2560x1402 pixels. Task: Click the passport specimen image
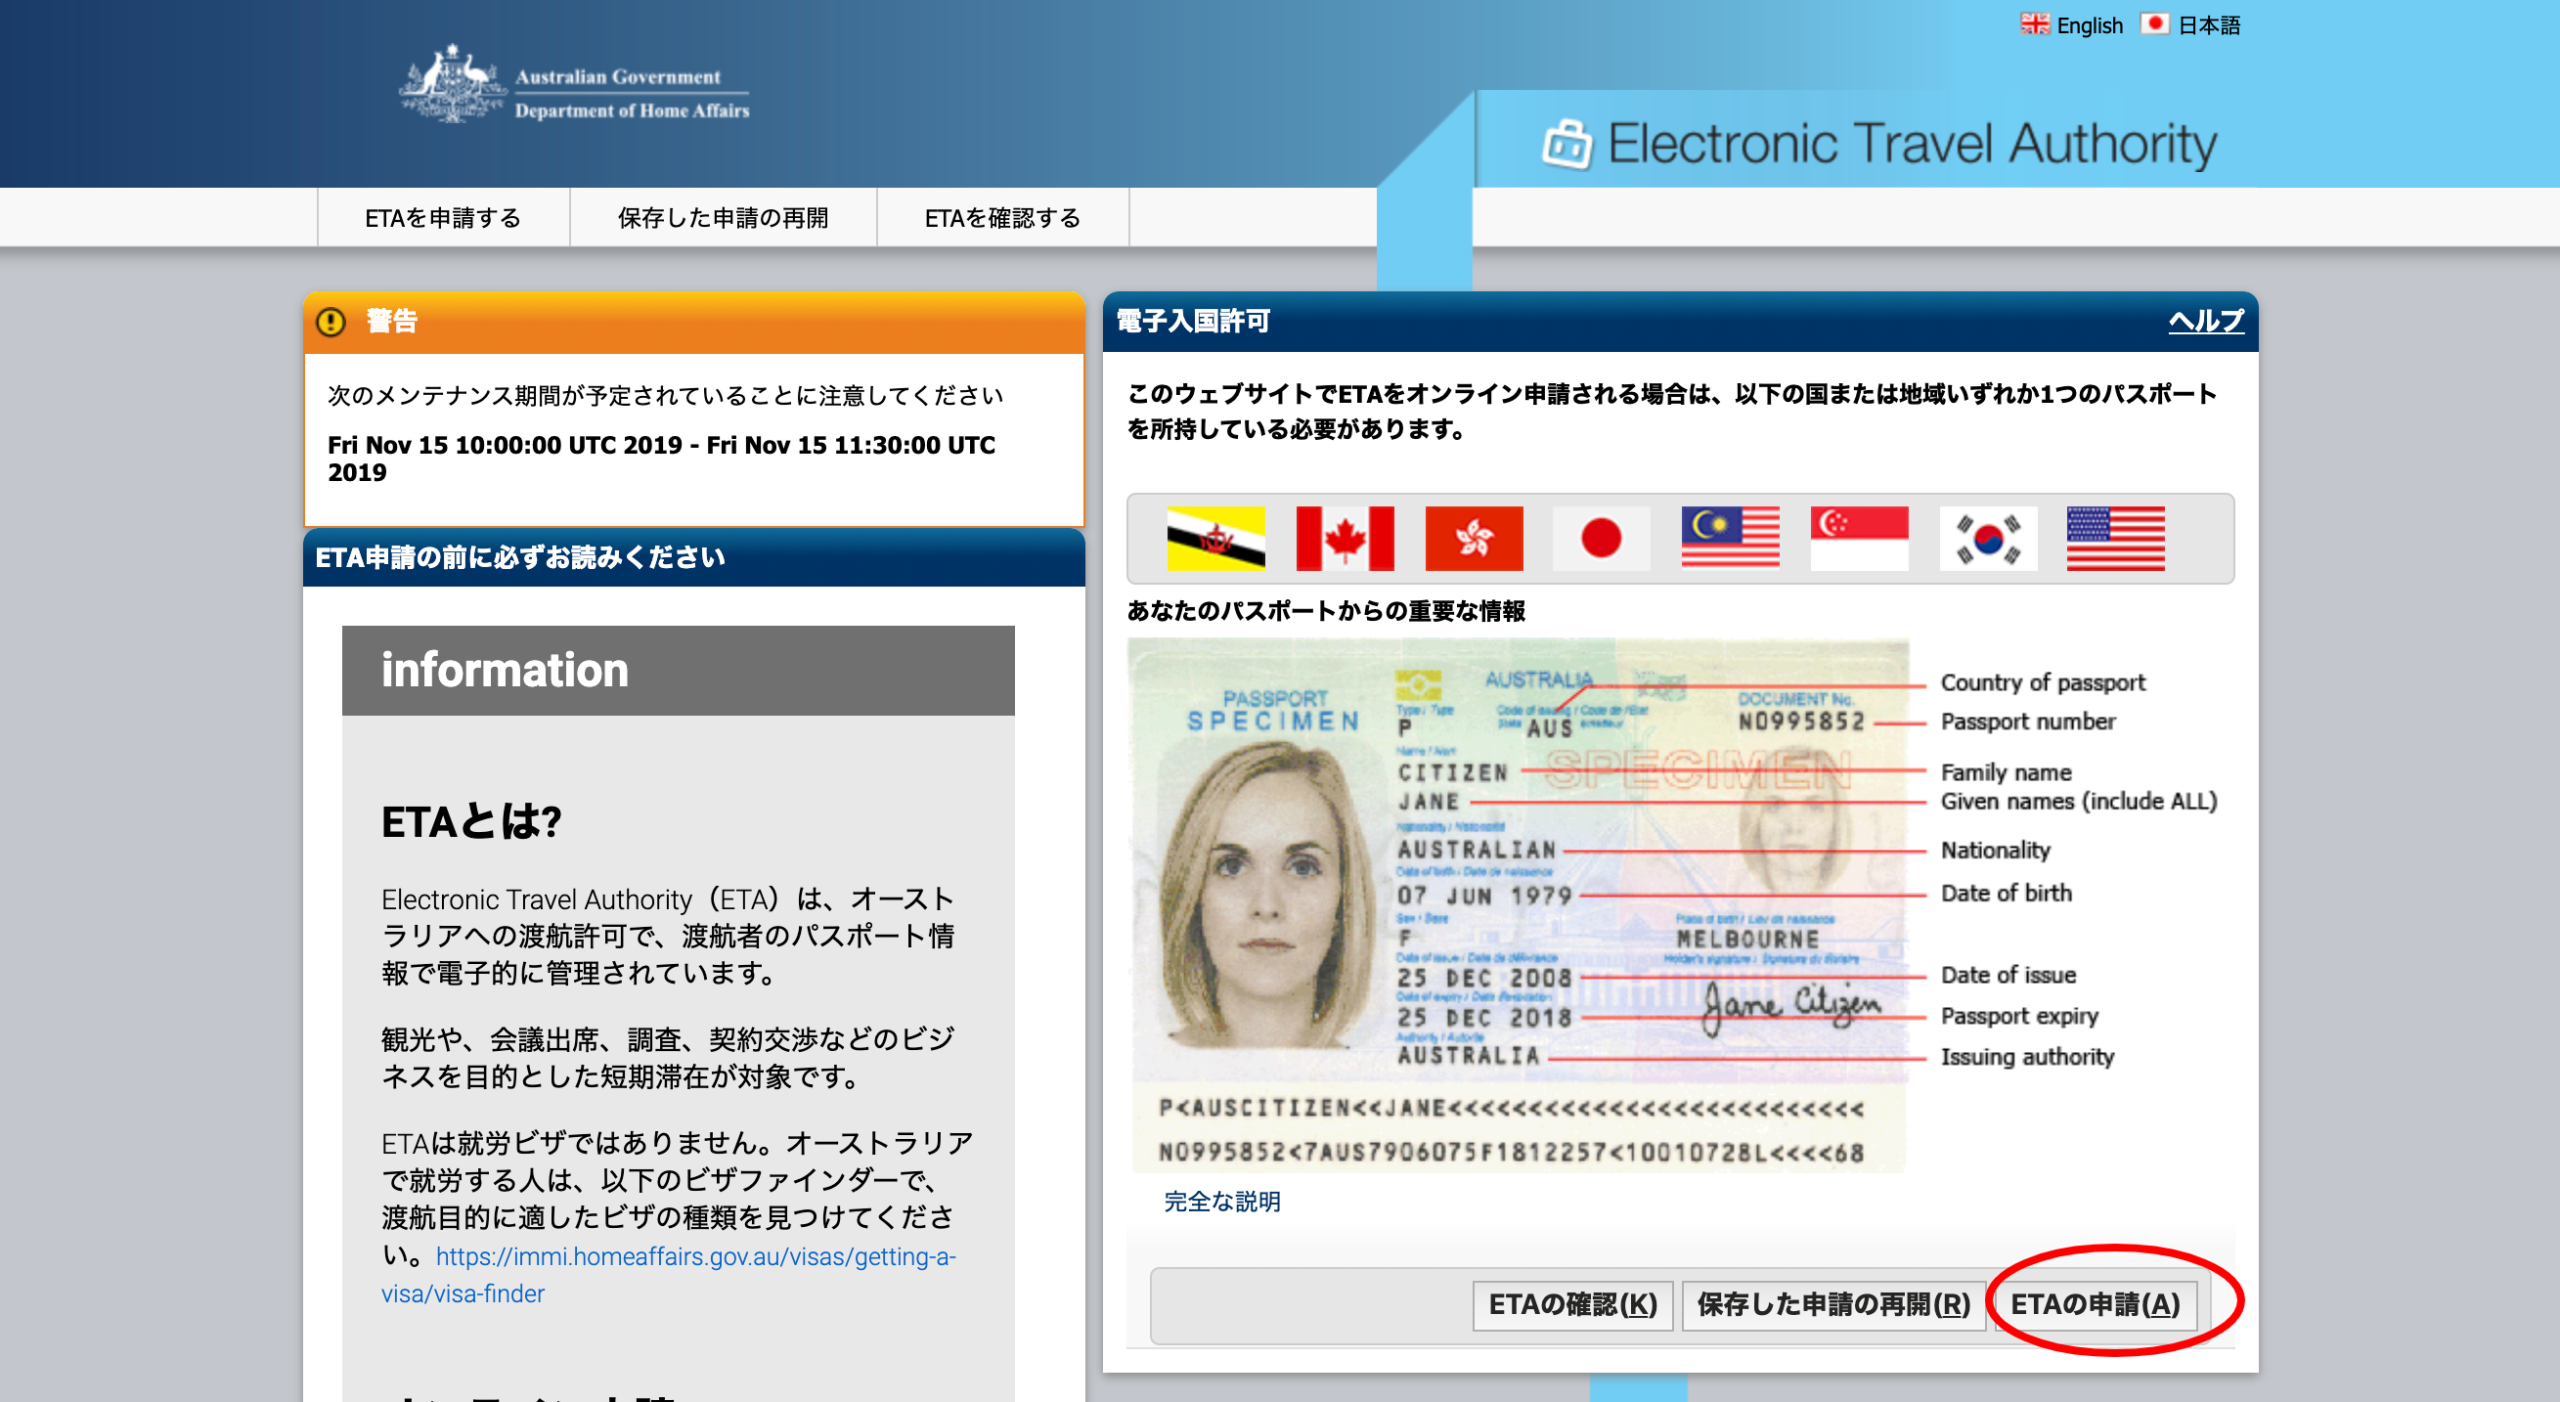1518,905
